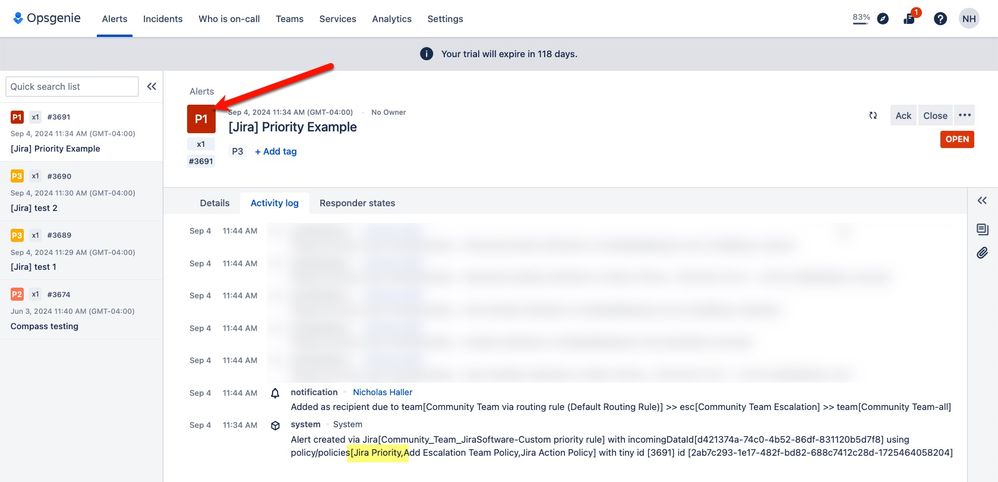Click the notification bell icon in log

(275, 393)
